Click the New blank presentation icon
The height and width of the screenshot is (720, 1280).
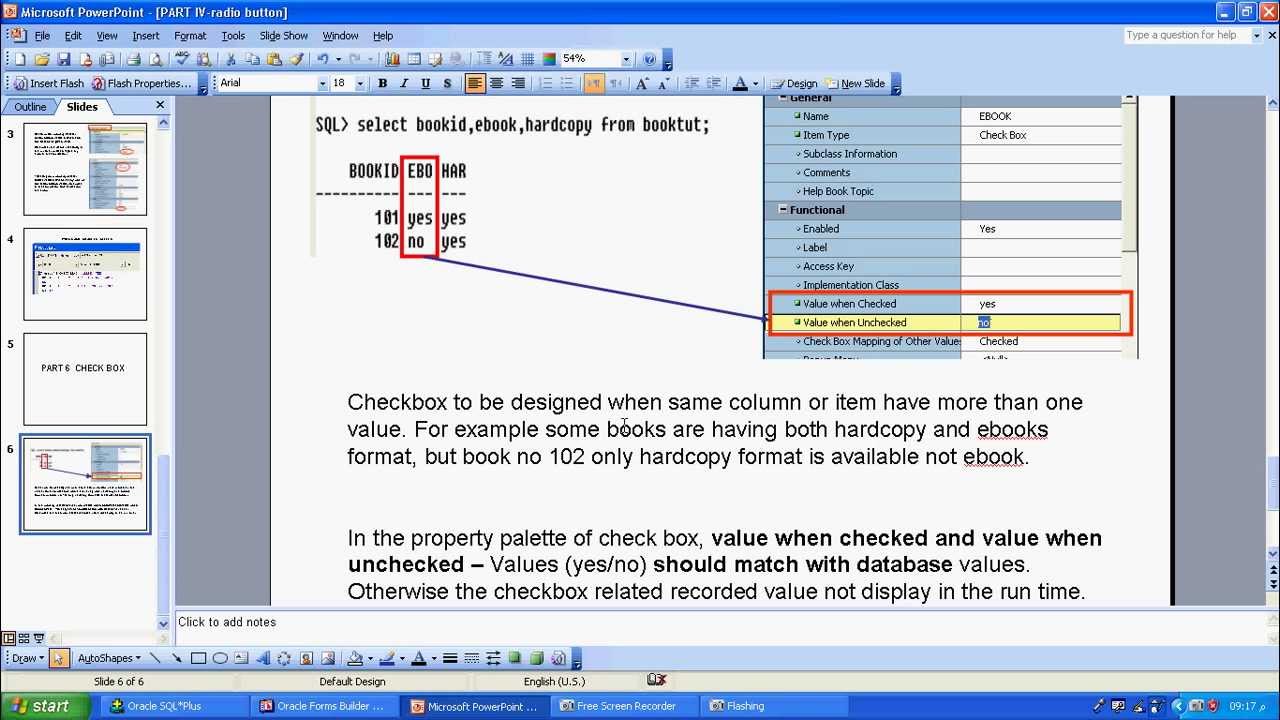pos(20,59)
